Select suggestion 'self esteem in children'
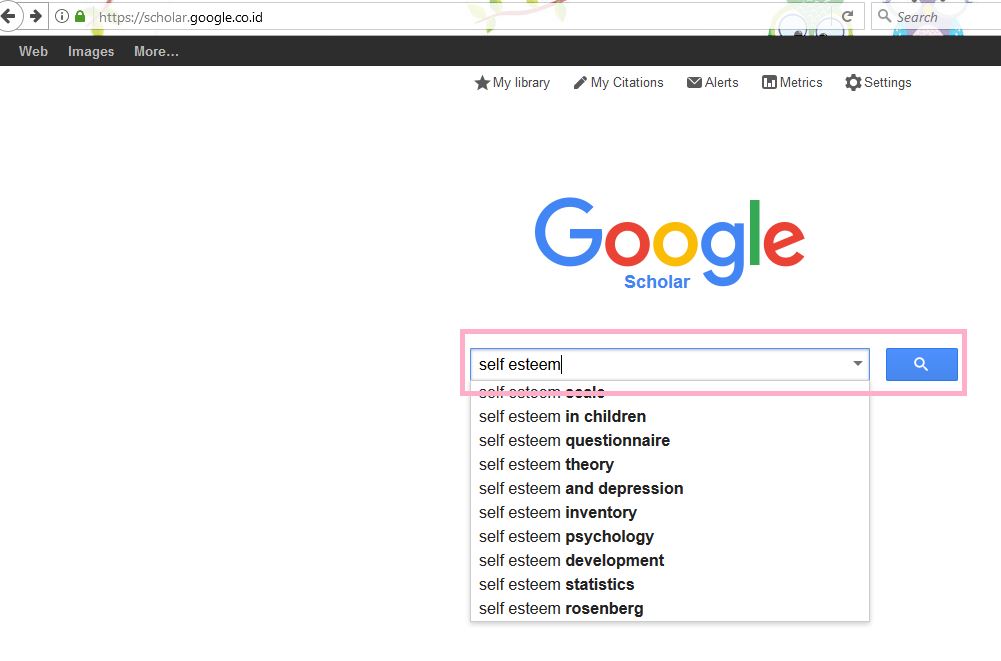 click(x=562, y=416)
